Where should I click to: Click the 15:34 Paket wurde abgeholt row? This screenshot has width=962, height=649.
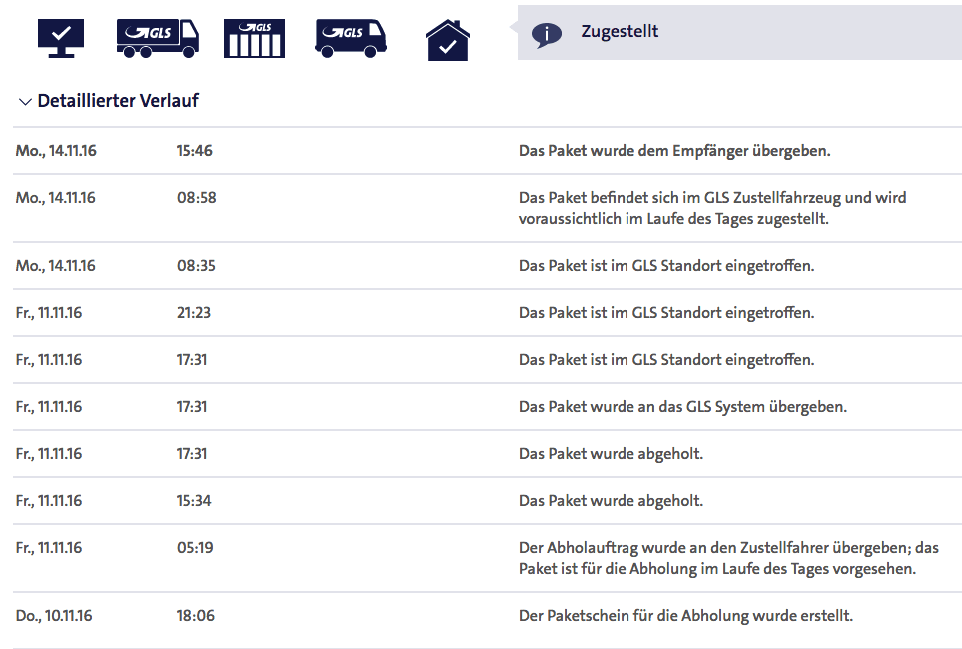[x=487, y=501]
